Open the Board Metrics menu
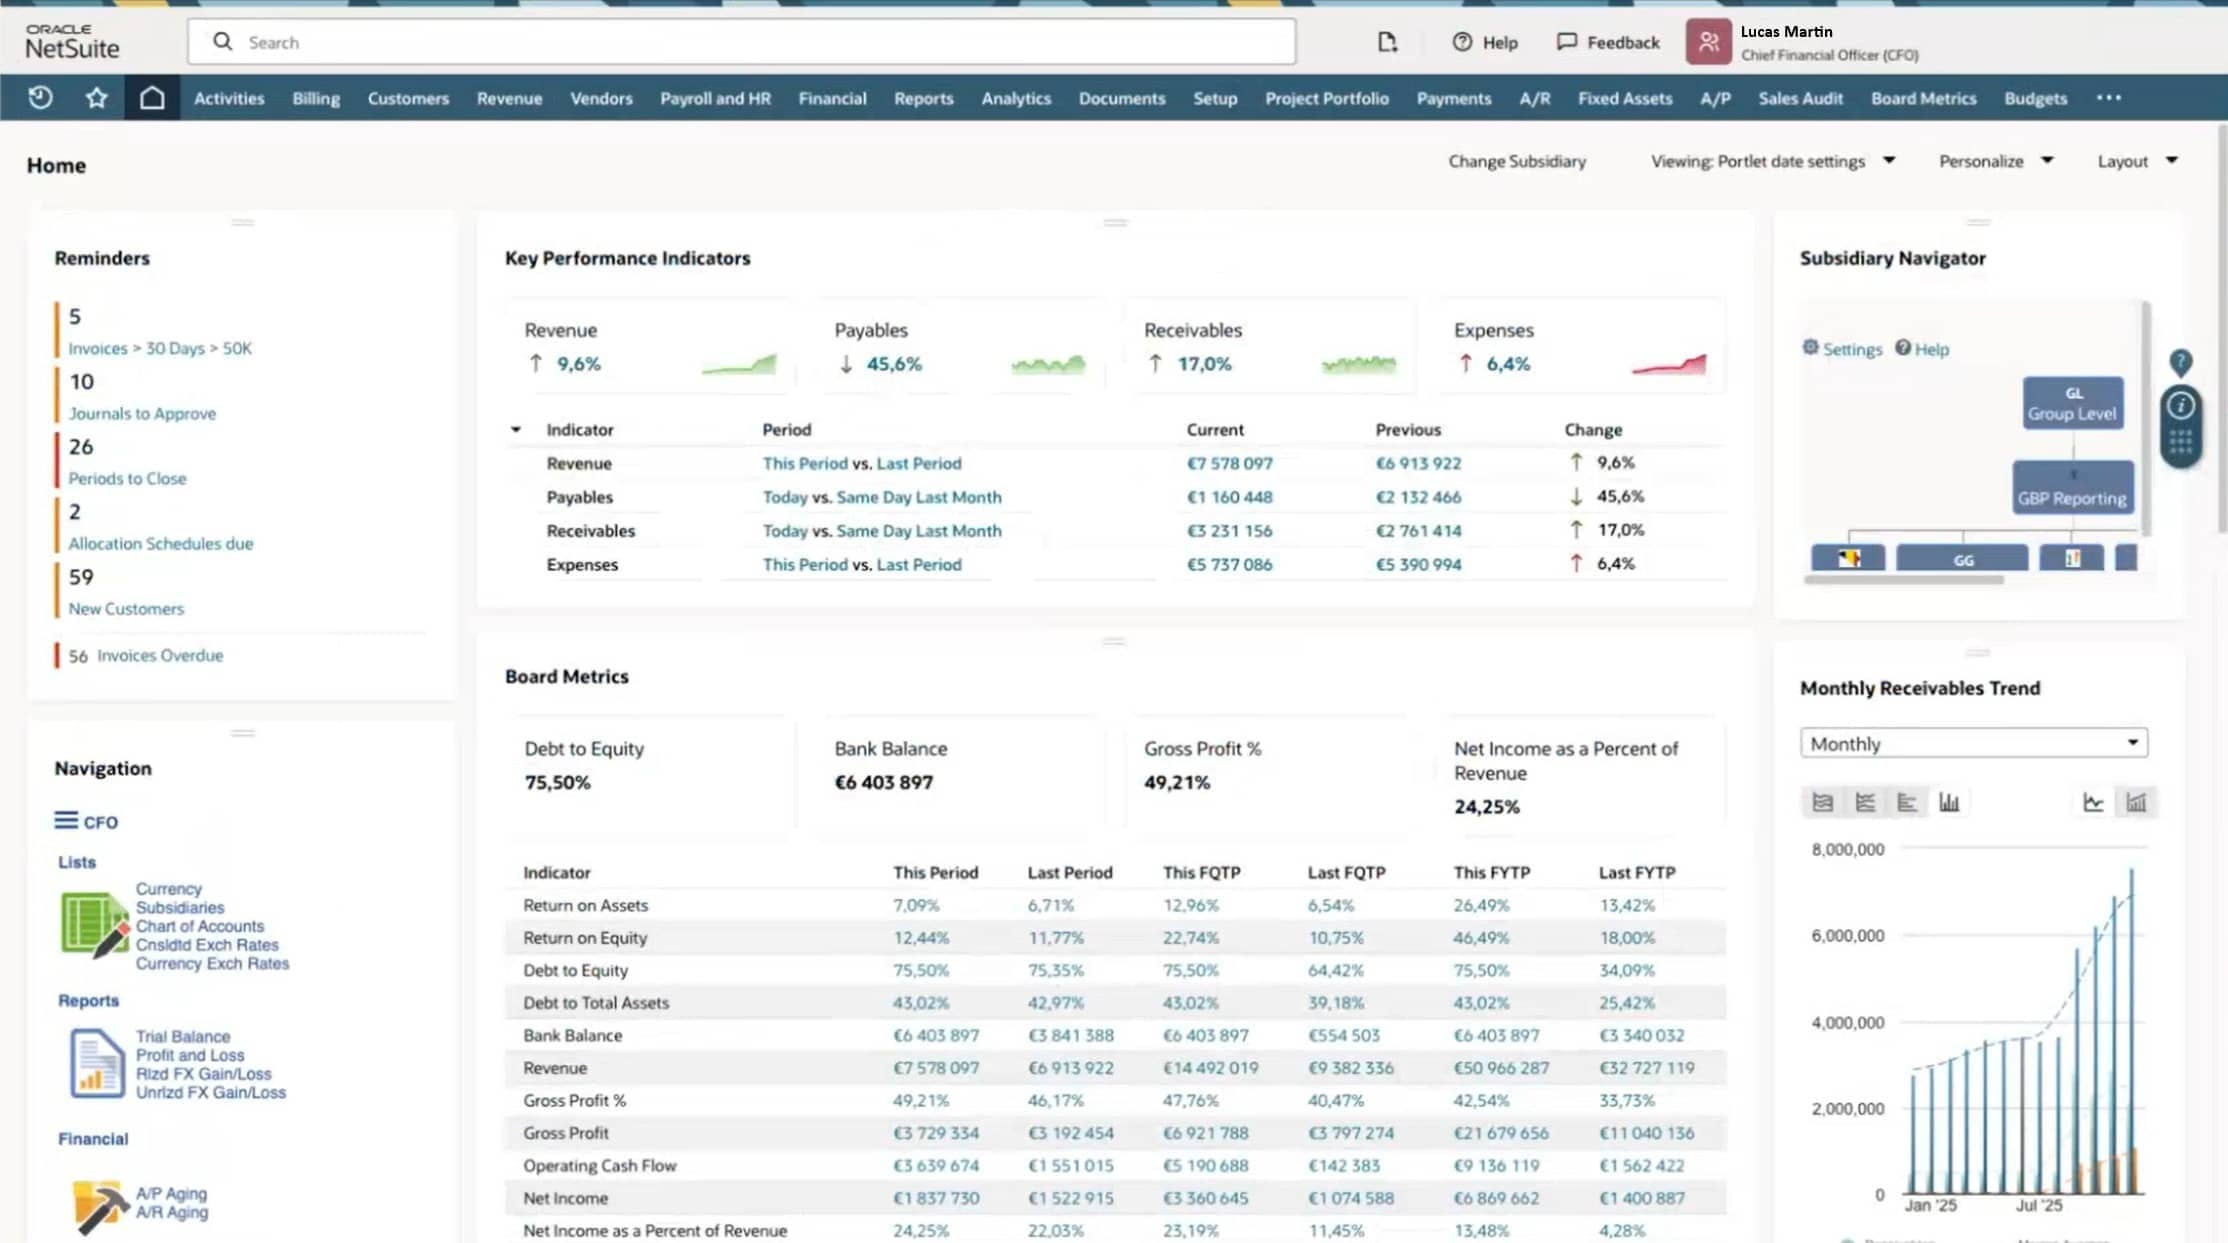 (x=1923, y=98)
